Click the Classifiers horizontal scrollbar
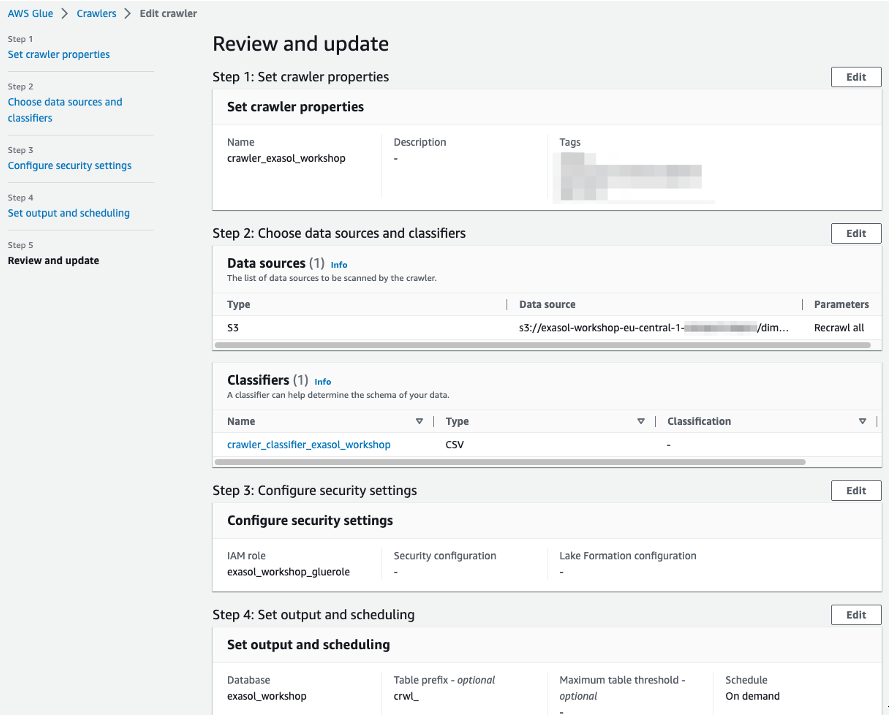Image resolution: width=889 pixels, height=716 pixels. 510,462
